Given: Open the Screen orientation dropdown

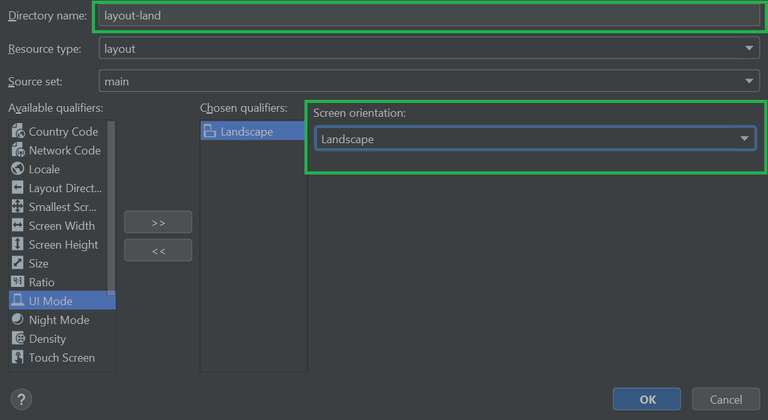Looking at the screenshot, I should [x=535, y=139].
